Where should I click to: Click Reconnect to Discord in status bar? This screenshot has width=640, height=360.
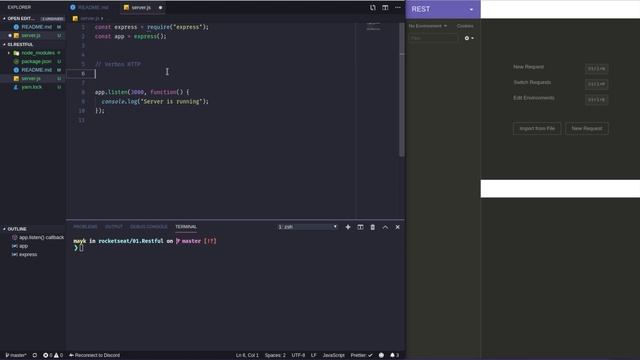coord(95,355)
